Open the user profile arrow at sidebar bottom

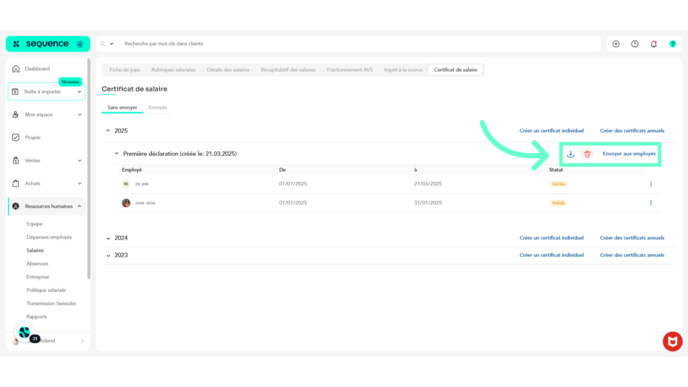(82, 341)
